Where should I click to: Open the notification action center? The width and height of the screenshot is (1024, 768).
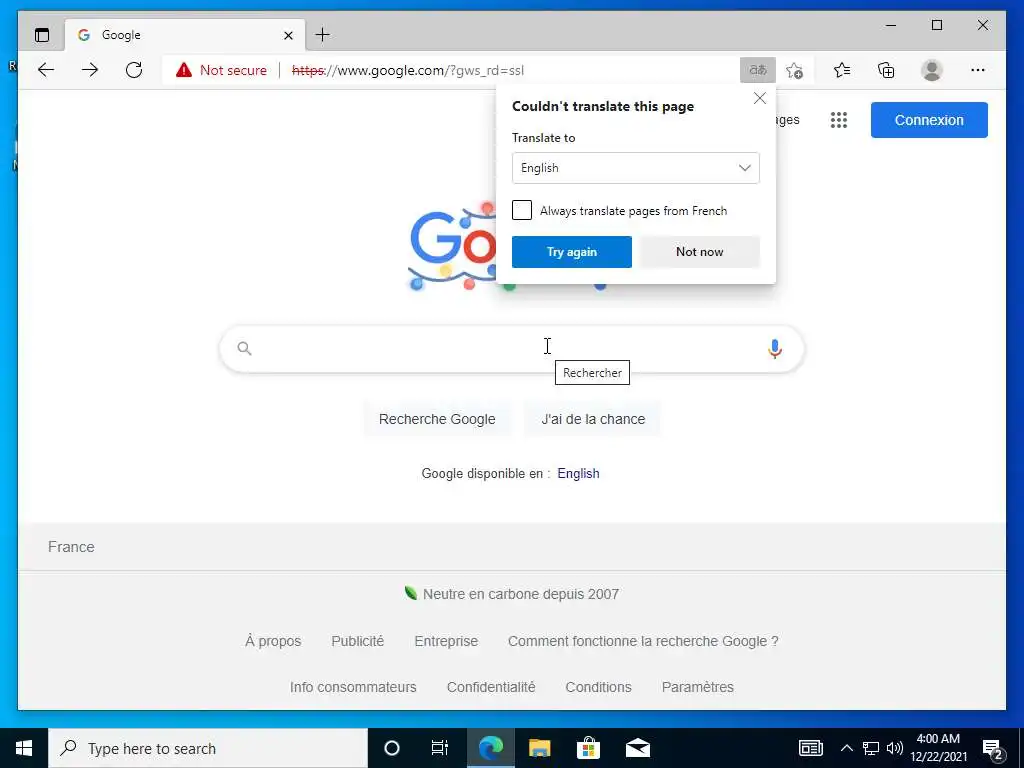(x=993, y=748)
